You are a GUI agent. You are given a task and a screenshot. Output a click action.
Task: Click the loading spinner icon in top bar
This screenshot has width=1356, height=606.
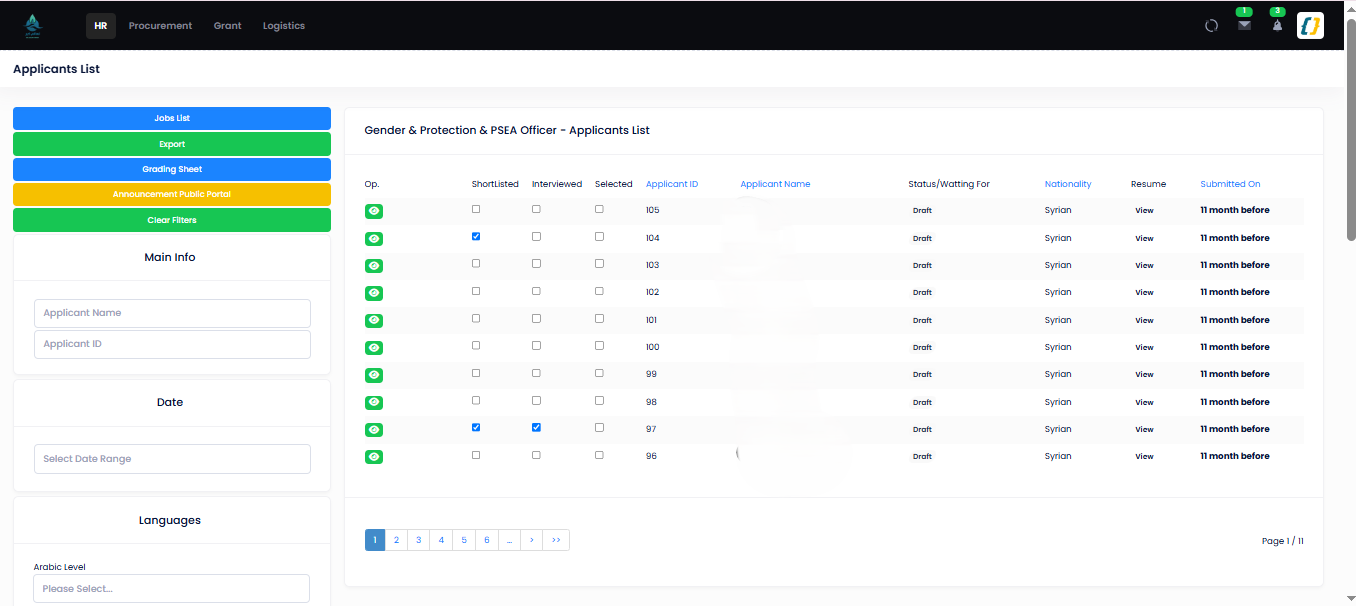point(1211,26)
